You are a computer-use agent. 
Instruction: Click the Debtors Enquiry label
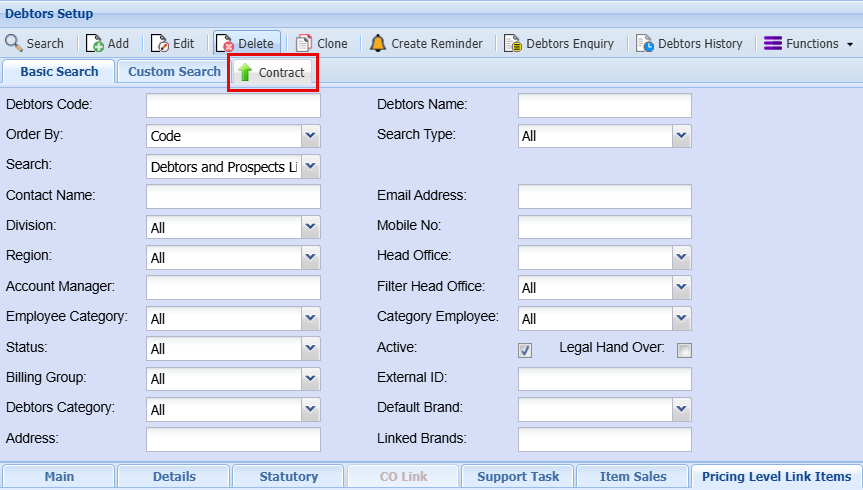click(570, 43)
